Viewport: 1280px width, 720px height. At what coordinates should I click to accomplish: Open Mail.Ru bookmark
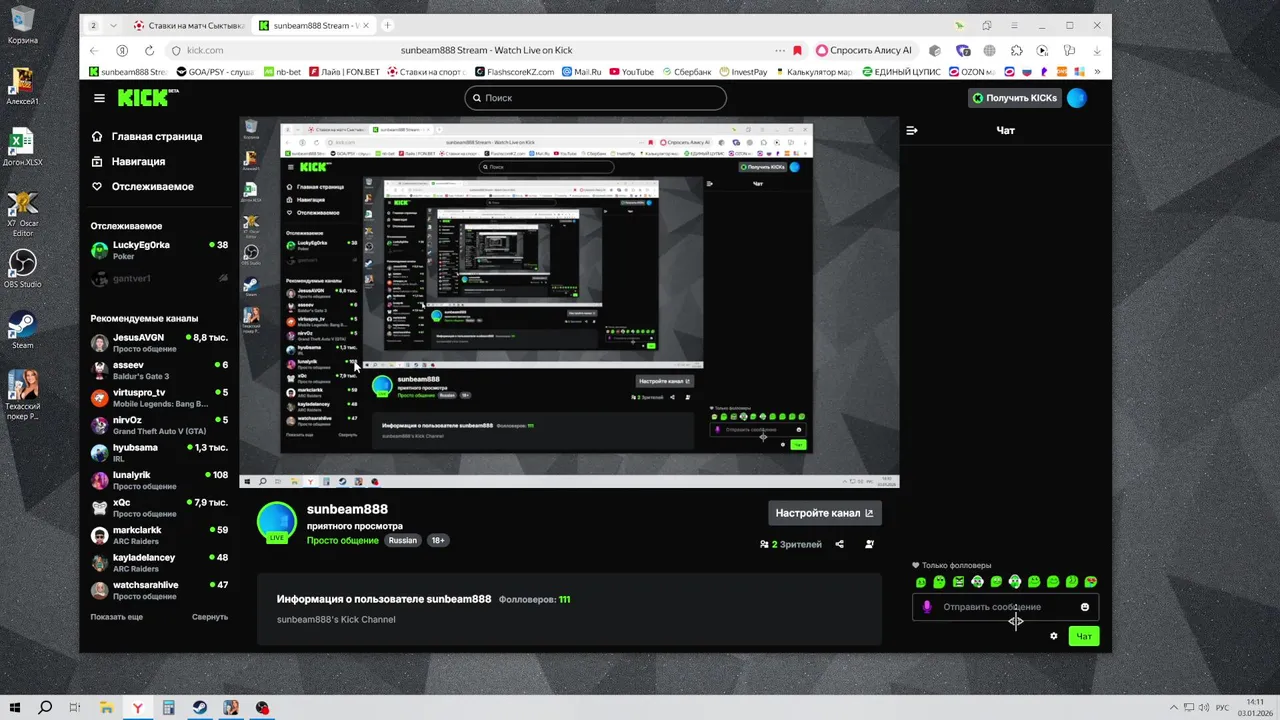pyautogui.click(x=583, y=72)
